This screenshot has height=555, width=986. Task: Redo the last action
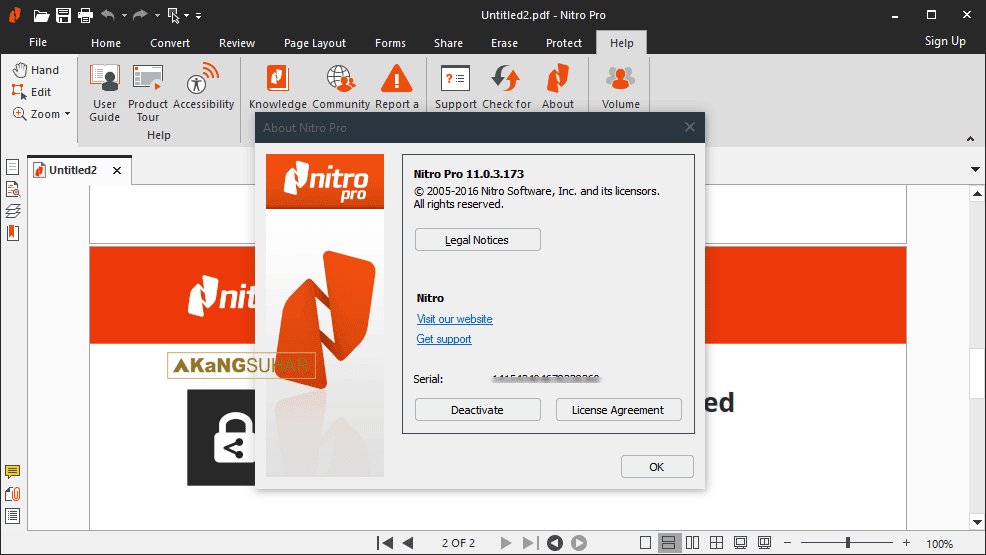point(140,14)
